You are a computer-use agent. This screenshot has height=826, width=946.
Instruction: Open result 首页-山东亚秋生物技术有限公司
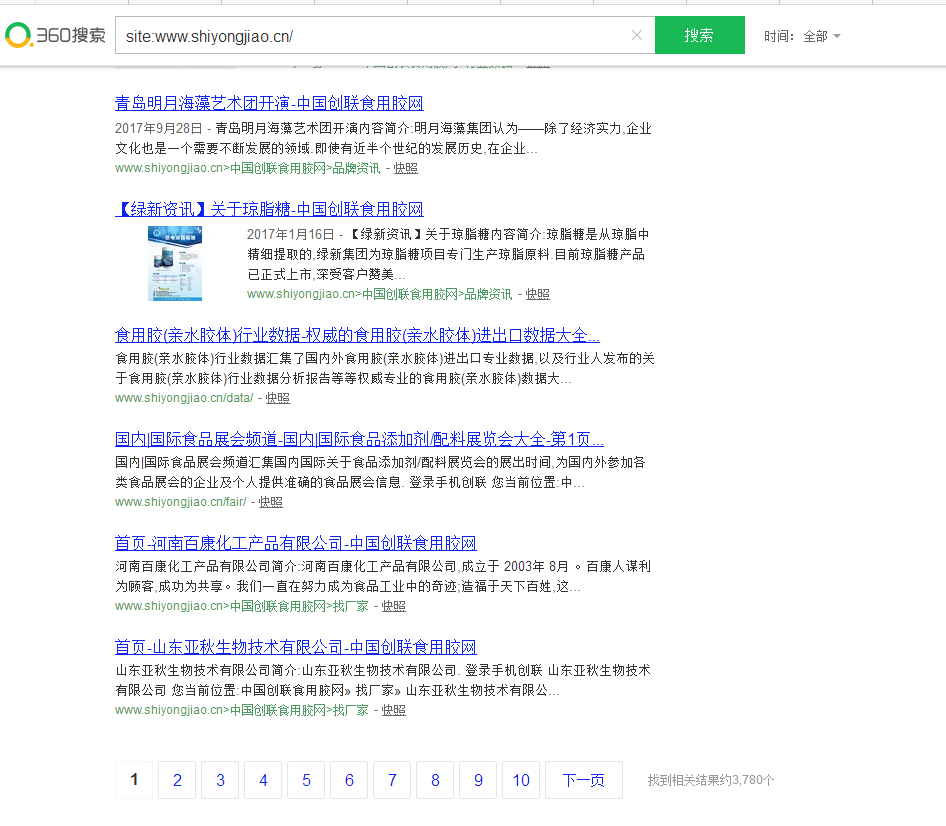pyautogui.click(x=296, y=647)
